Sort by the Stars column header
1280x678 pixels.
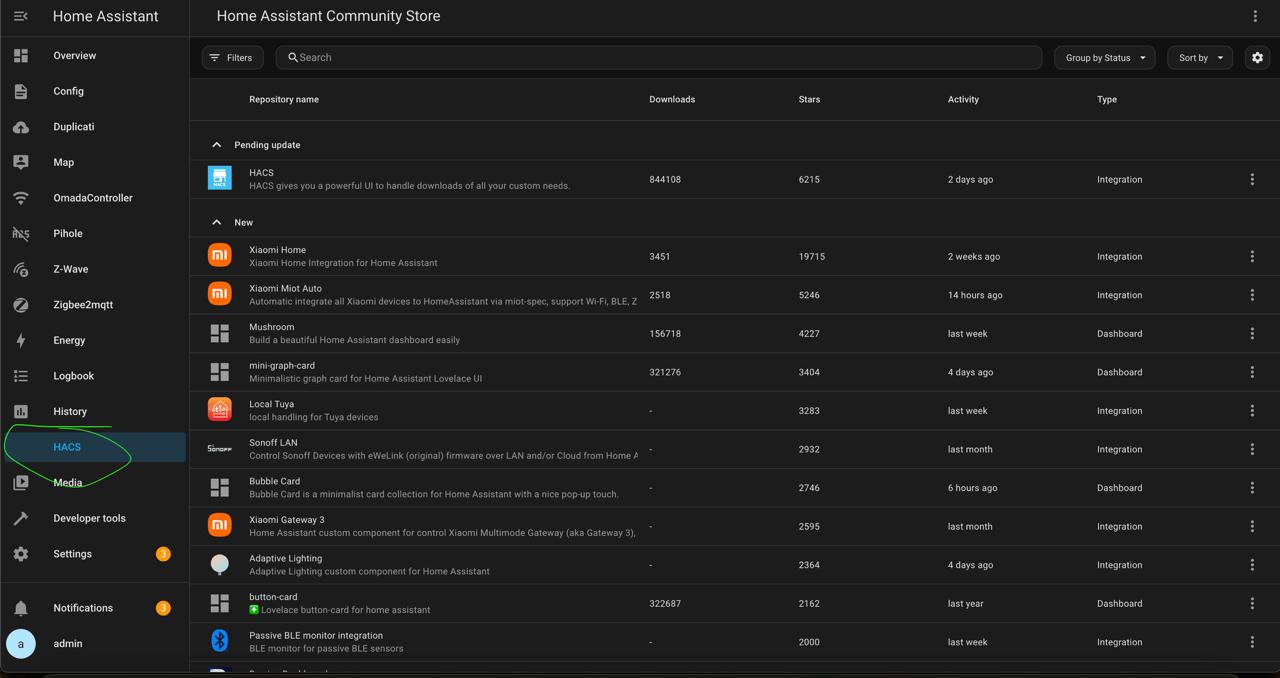click(809, 99)
